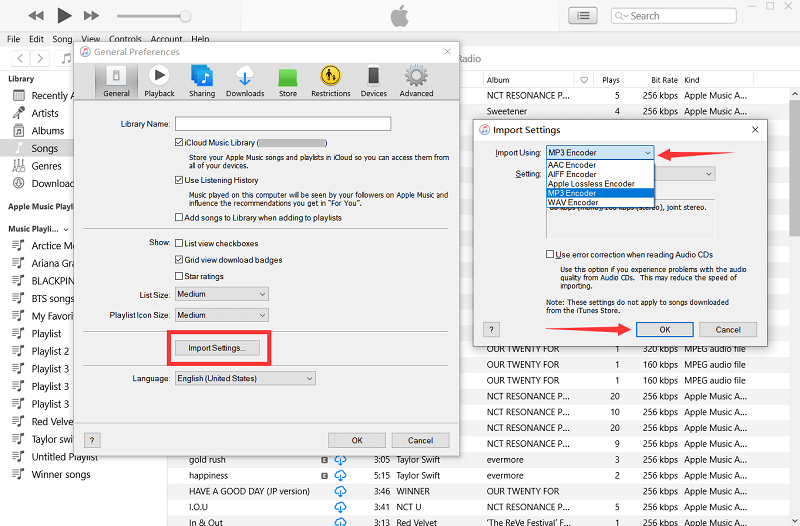Click the cloud download icon for happiness

click(340, 475)
